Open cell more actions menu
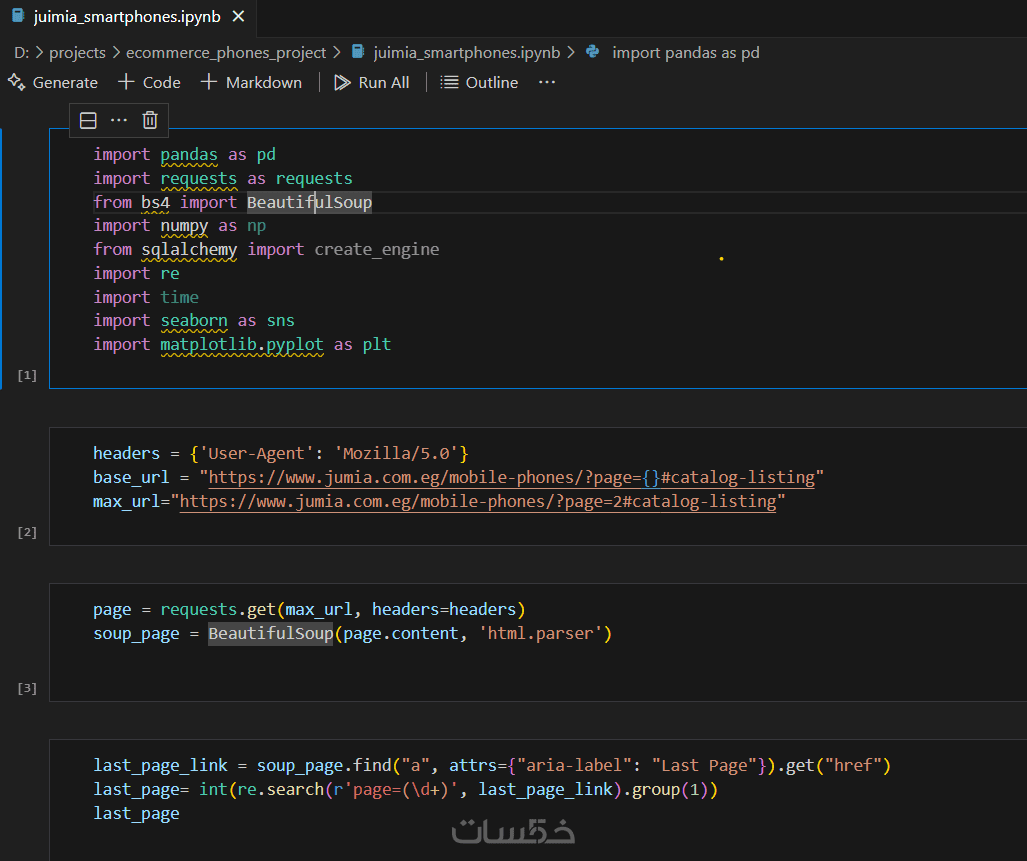Screen dimensions: 1027x861 [x=119, y=120]
